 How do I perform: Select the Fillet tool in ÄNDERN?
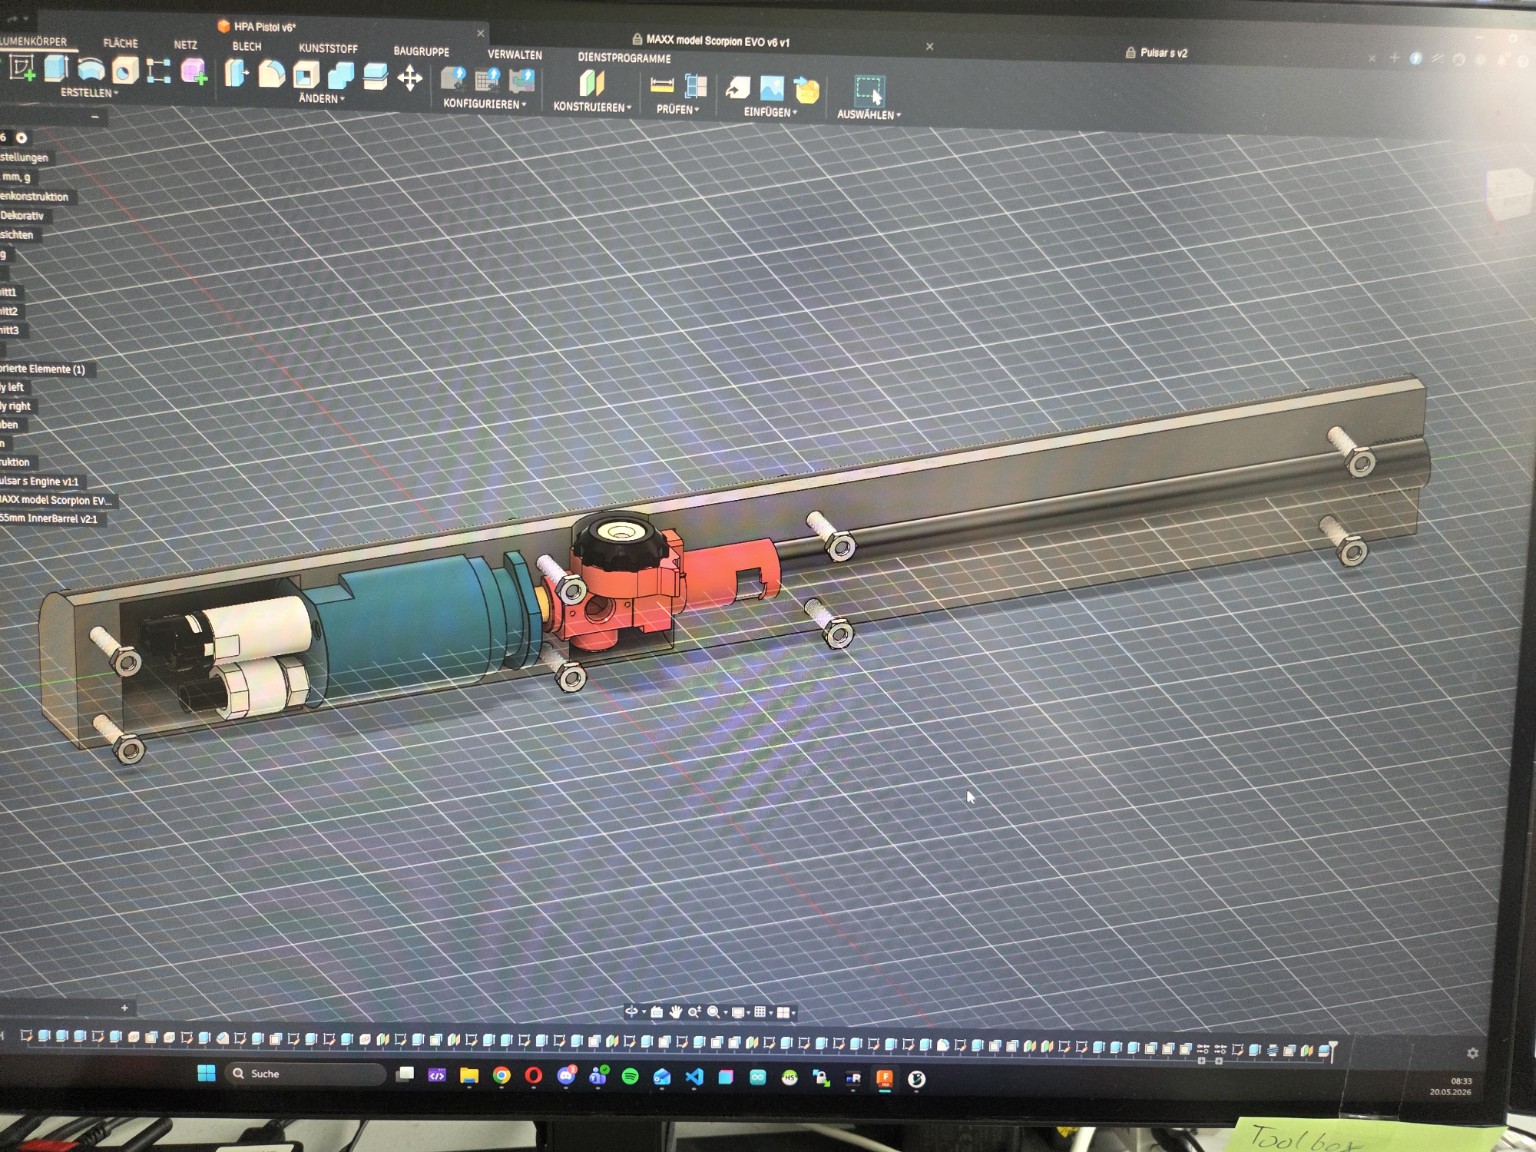pos(271,74)
